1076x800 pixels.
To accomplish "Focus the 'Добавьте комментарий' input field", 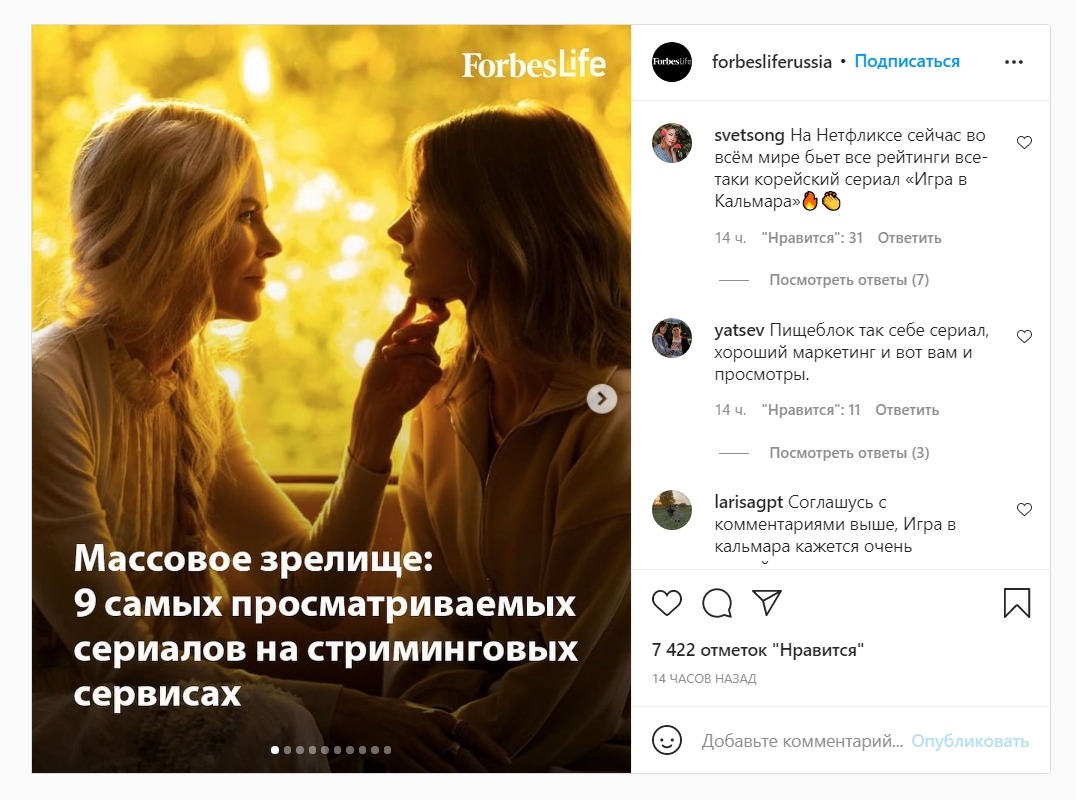I will (802, 741).
